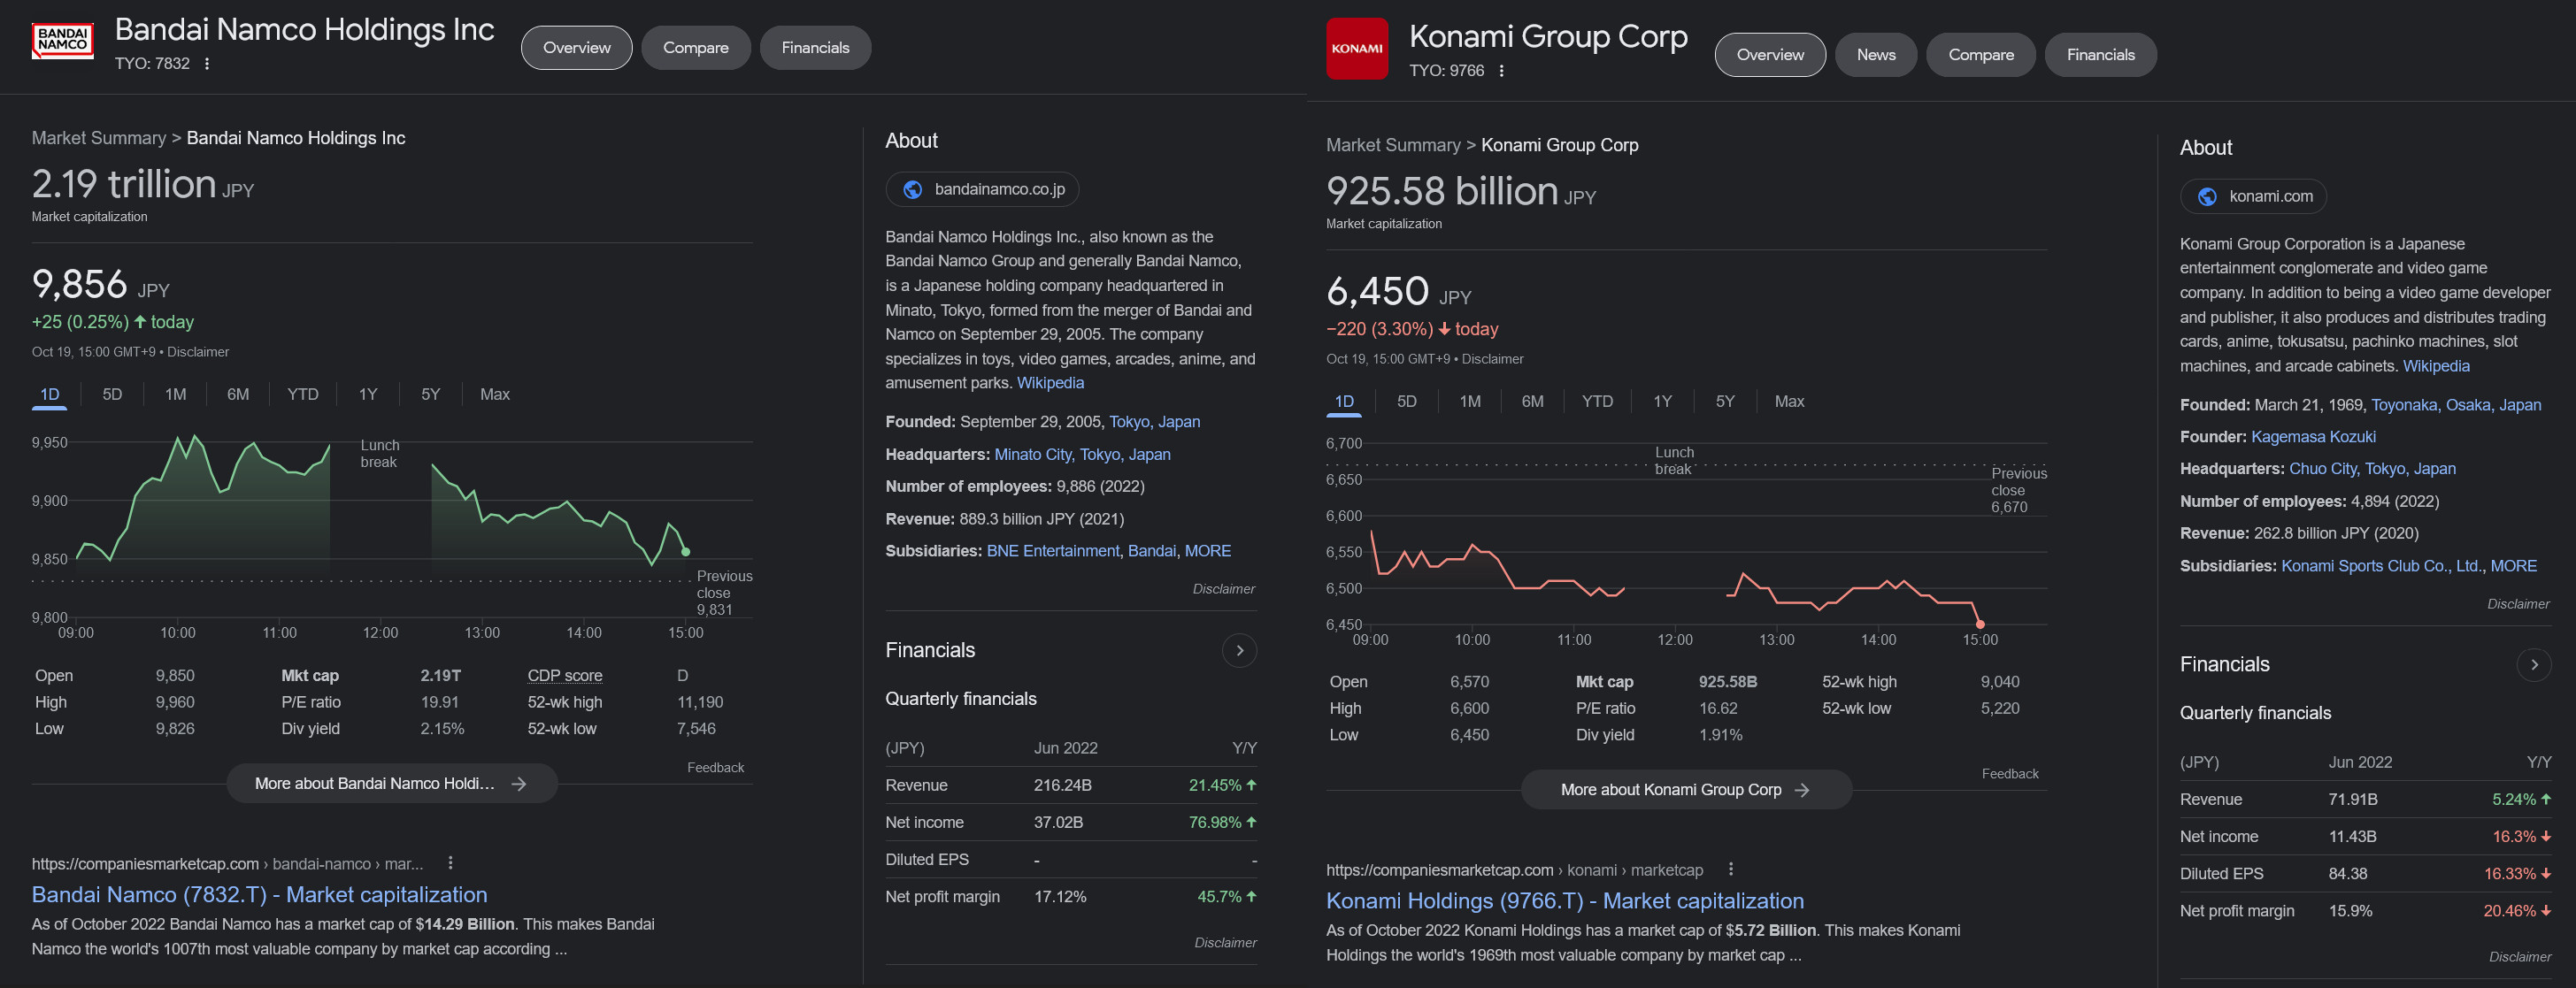Open Konami News tab
This screenshot has width=2576, height=988.
click(1875, 55)
